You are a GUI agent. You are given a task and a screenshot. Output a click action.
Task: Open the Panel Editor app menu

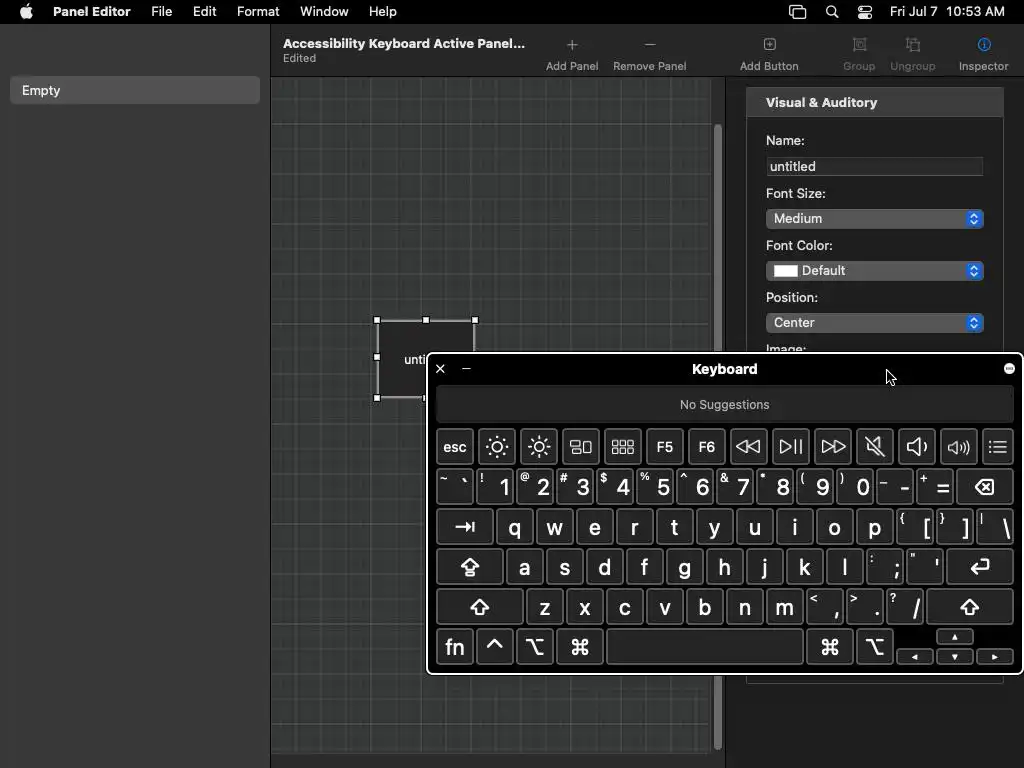tap(91, 12)
